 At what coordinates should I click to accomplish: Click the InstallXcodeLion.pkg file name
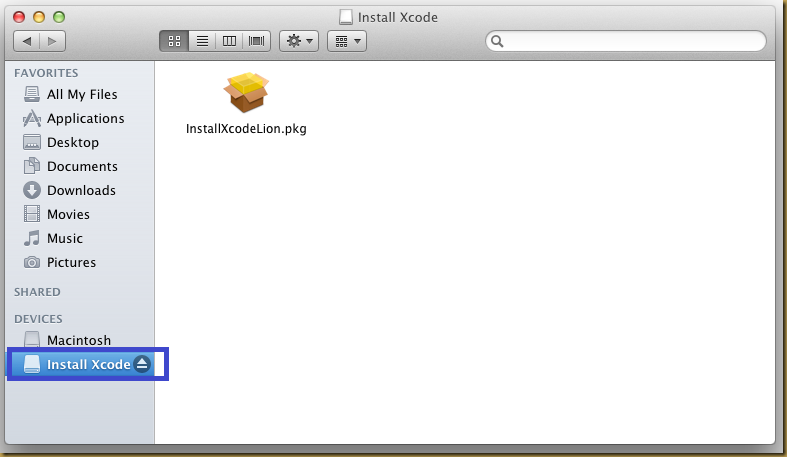tap(246, 129)
